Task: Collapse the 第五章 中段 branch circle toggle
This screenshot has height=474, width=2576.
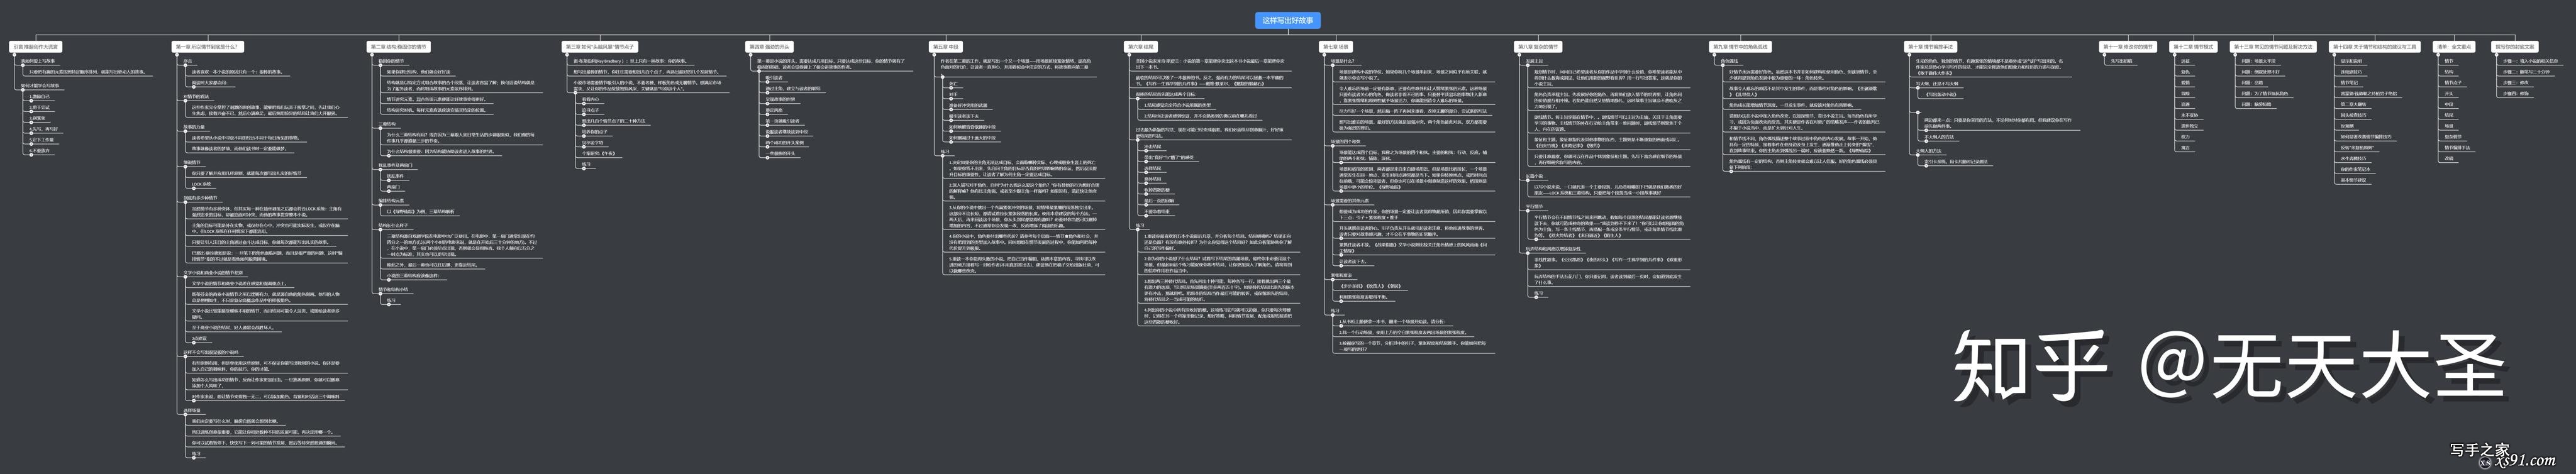Action: click(934, 55)
